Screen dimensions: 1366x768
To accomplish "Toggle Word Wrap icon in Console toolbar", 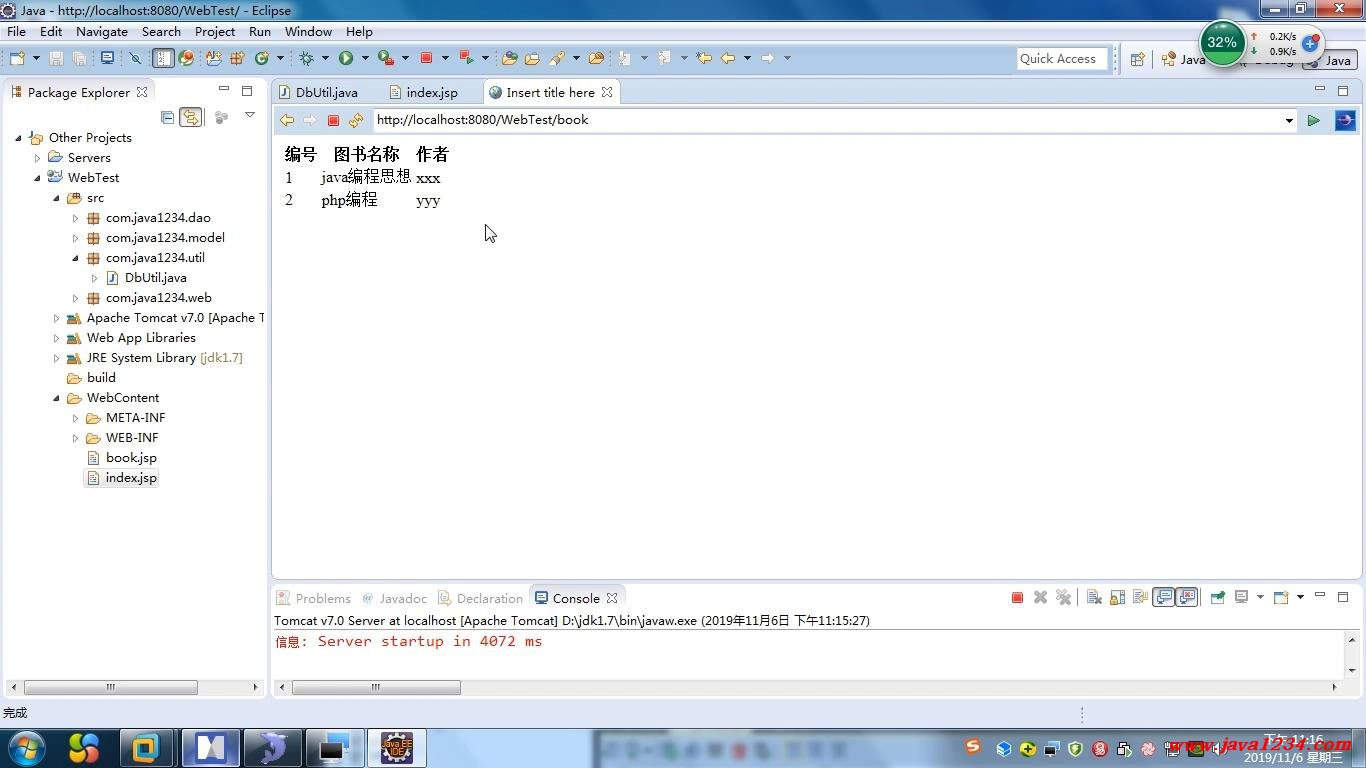I will (x=1140, y=597).
